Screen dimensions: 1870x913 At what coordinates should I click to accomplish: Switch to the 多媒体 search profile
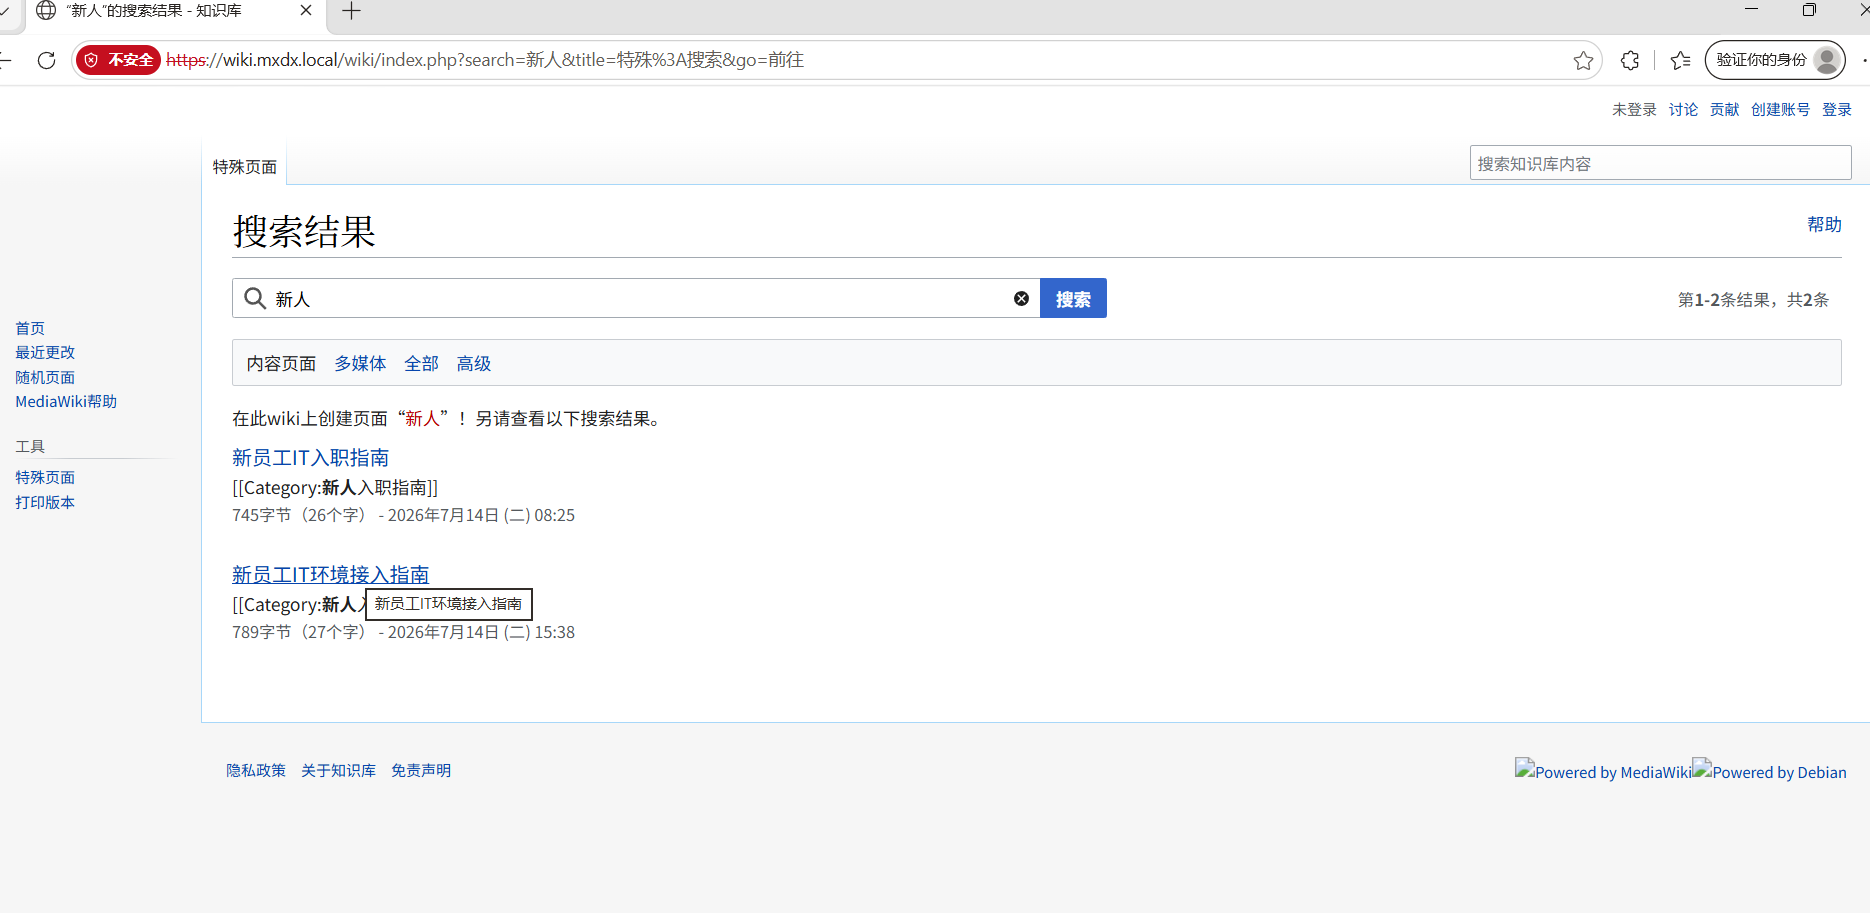(x=360, y=364)
